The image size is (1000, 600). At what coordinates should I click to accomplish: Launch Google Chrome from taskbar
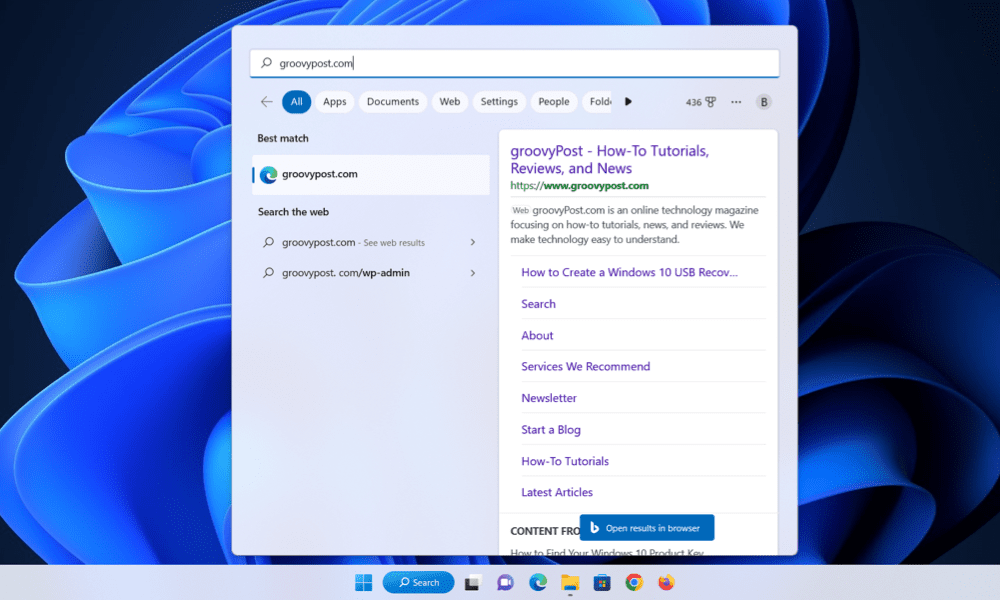click(x=634, y=582)
